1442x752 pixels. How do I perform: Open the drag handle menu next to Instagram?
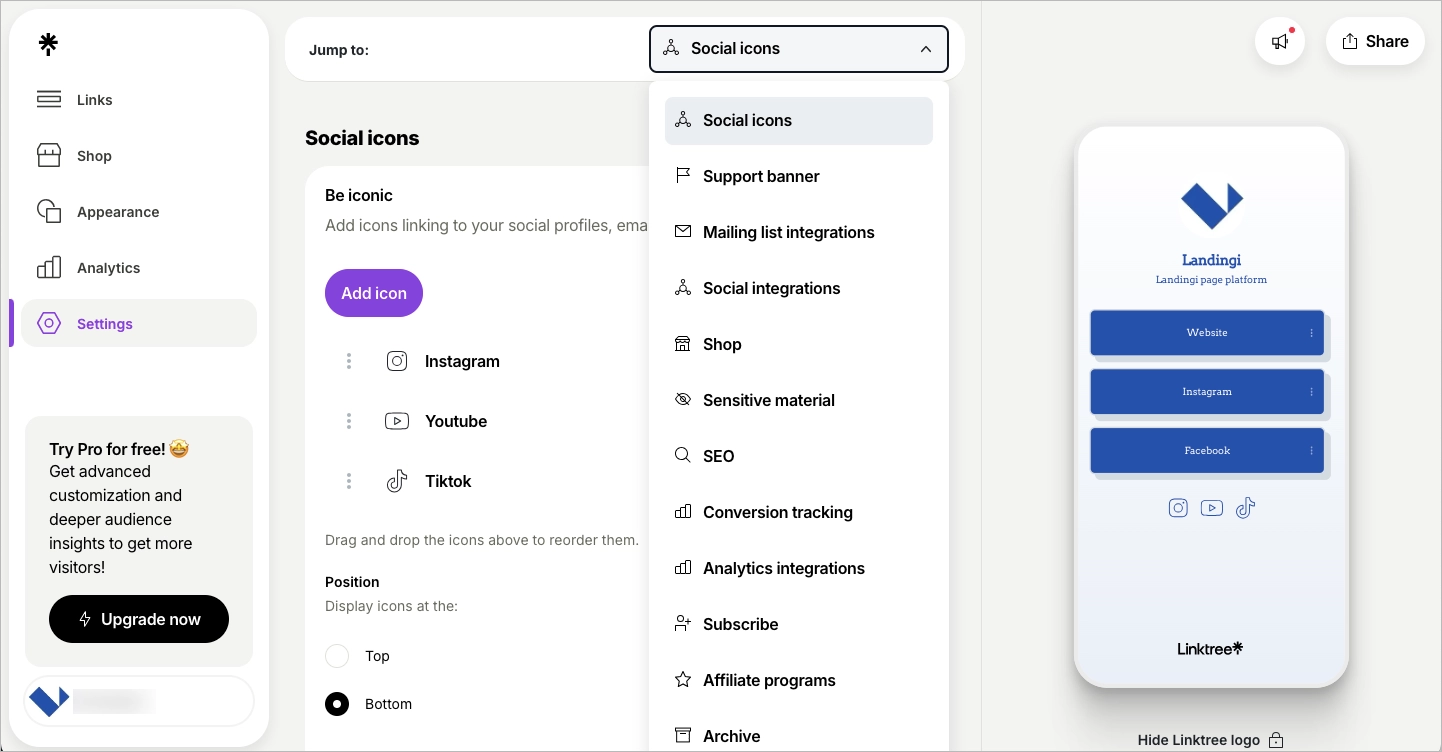click(349, 361)
